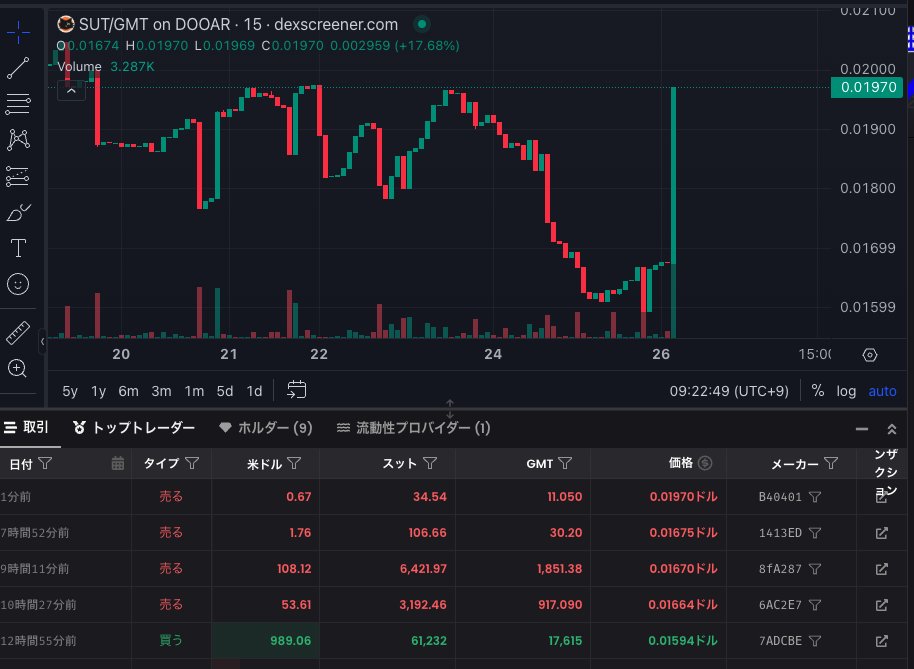Screen dimensions: 914x669
Task: Select the crosshair cursor tool
Action: point(18,32)
